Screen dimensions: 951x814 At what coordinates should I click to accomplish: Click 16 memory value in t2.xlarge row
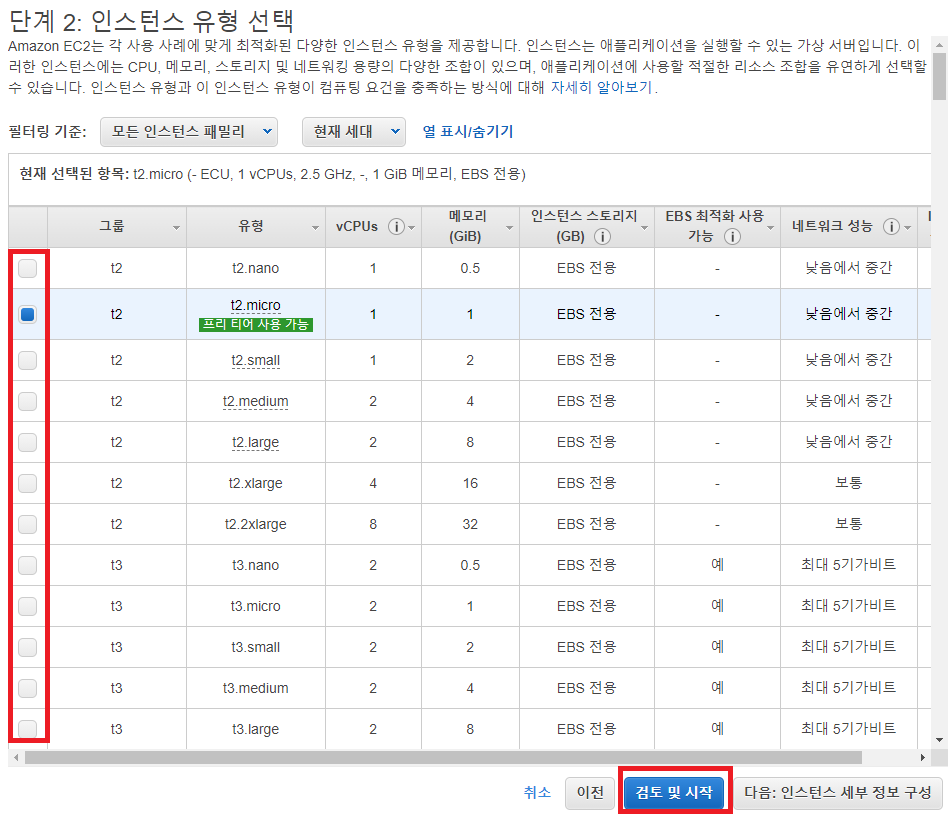click(470, 483)
